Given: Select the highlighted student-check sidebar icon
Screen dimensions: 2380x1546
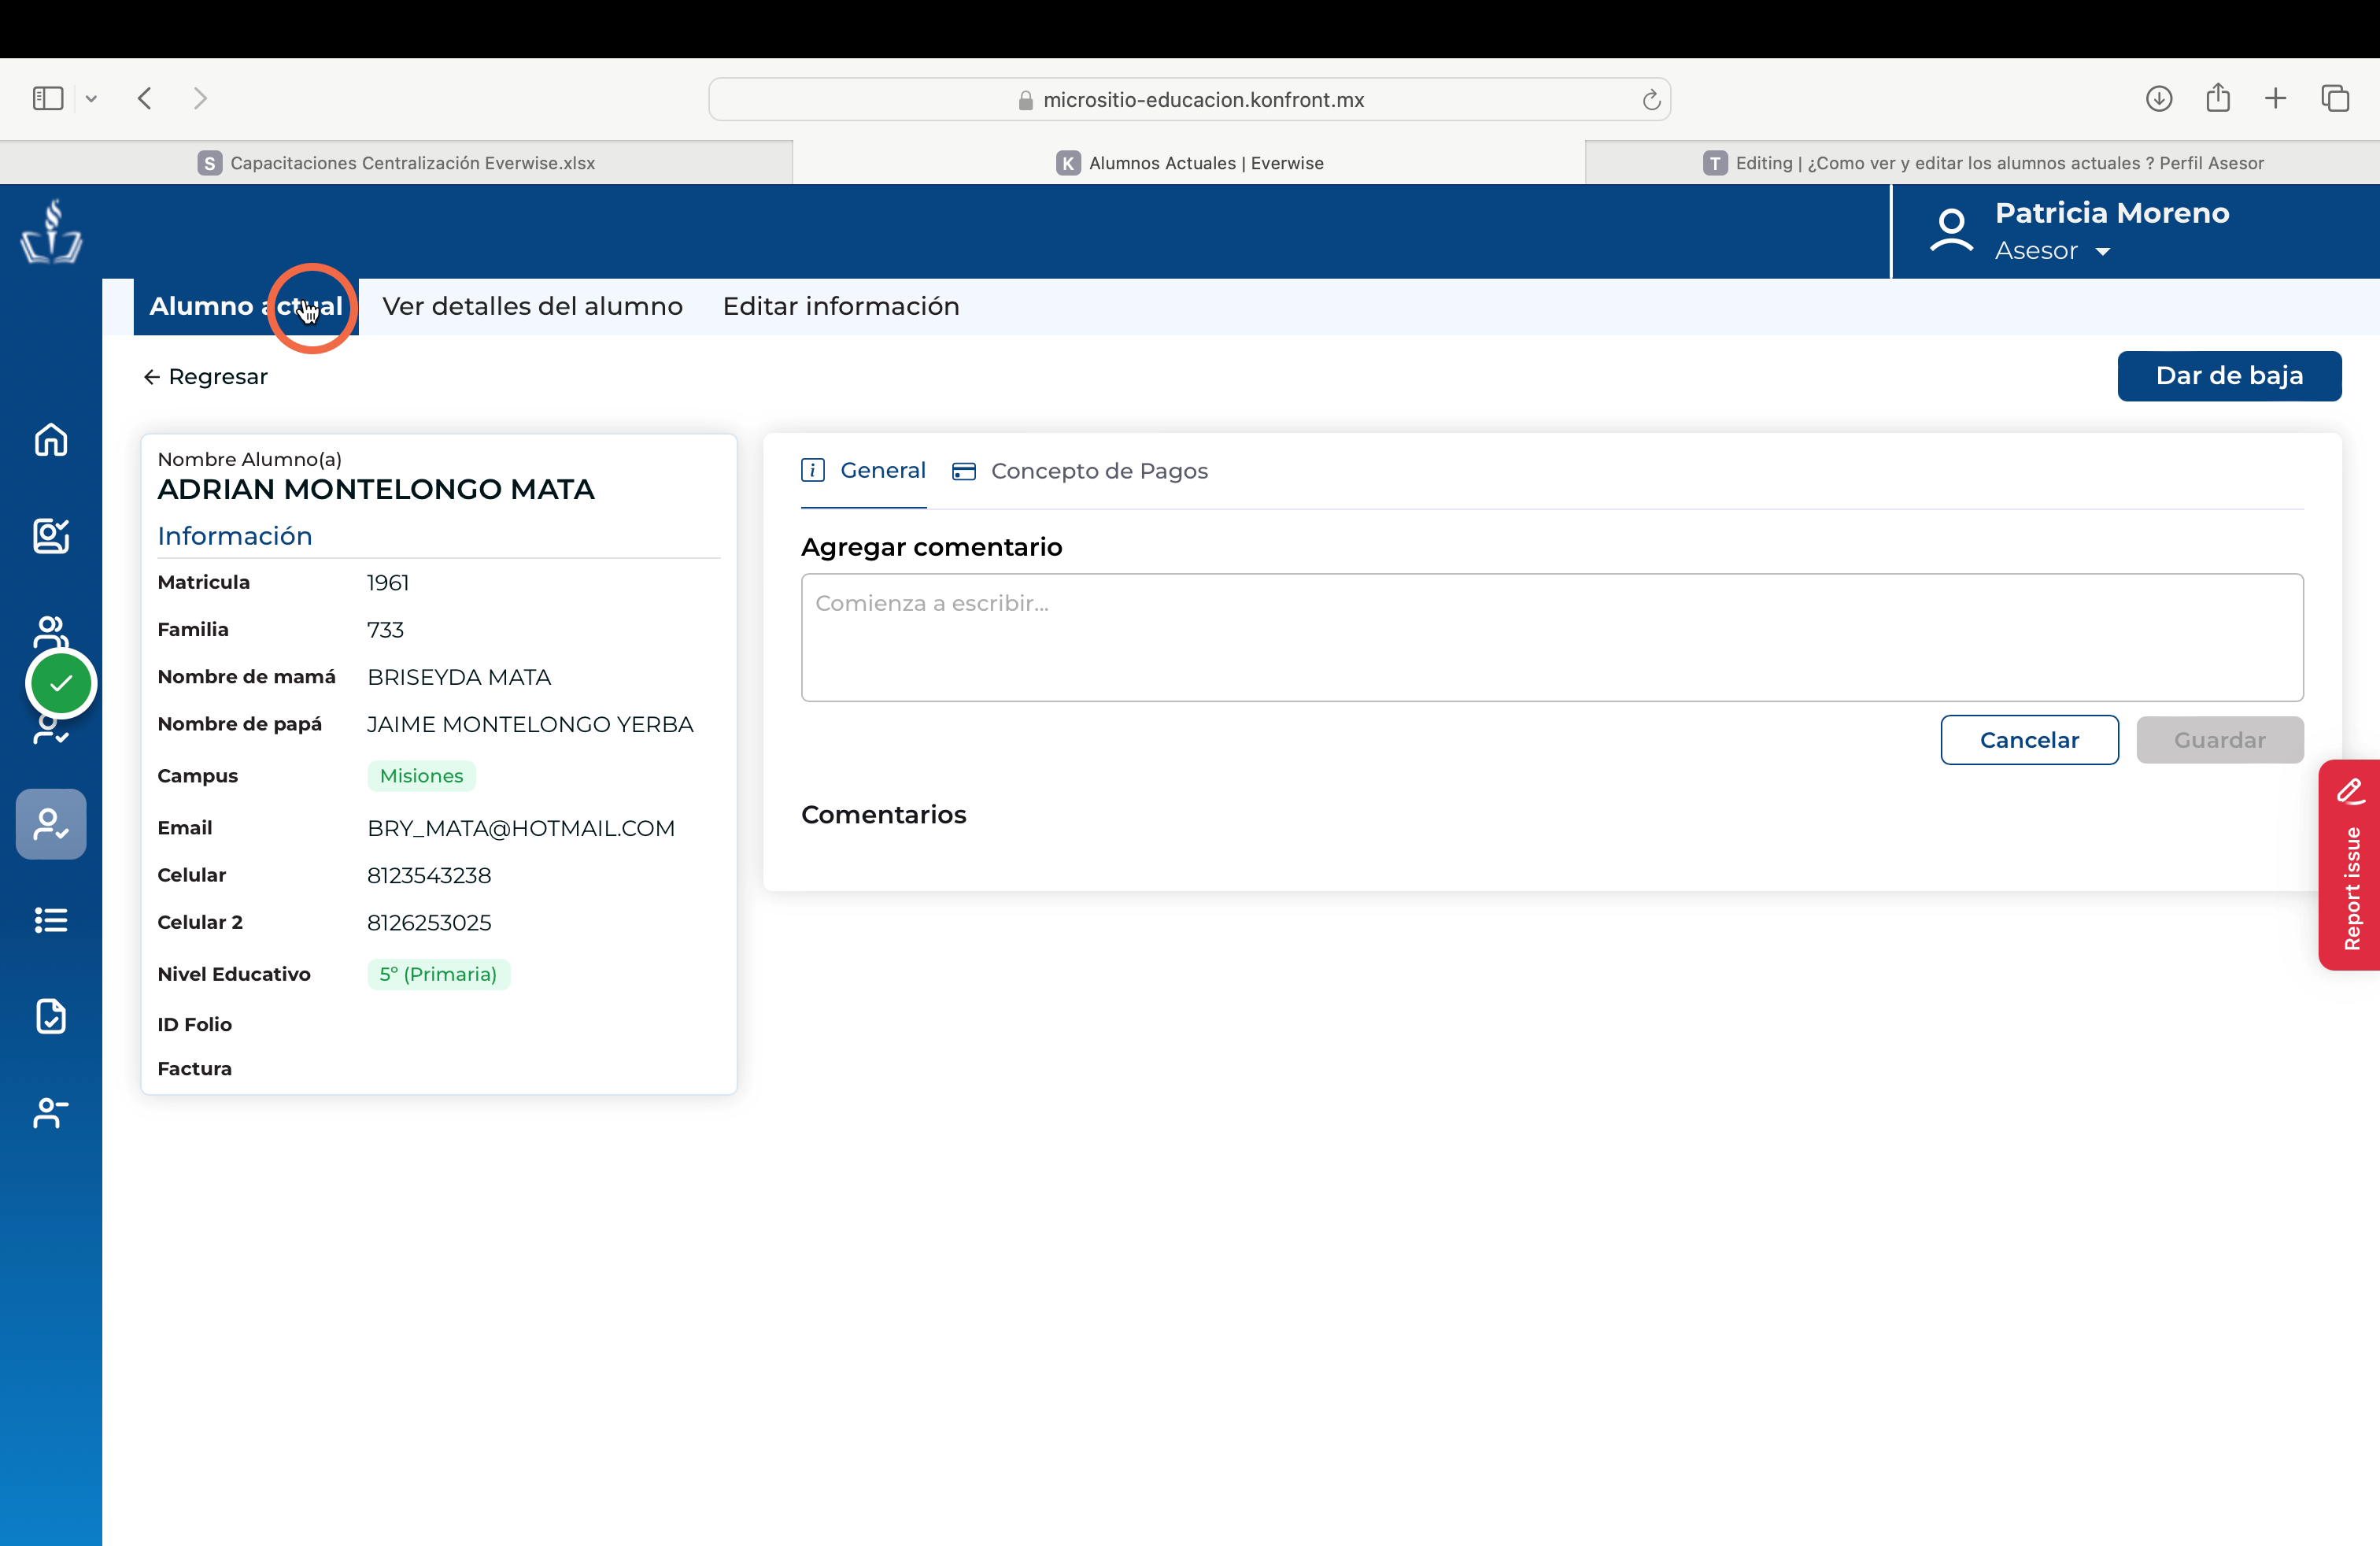Looking at the screenshot, I should [x=51, y=824].
